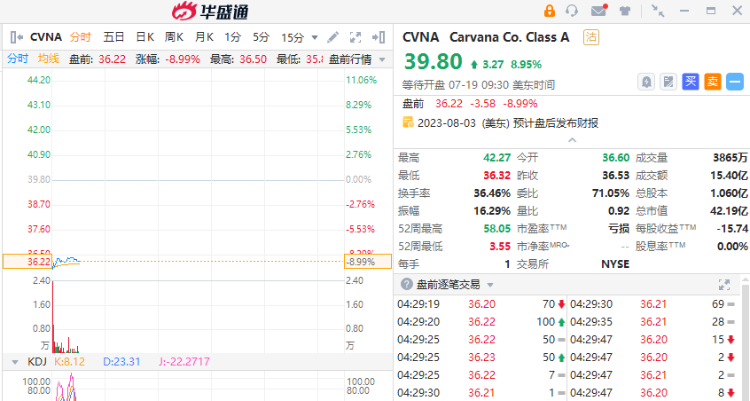Click the J:-22.2717 indicator value
750x401 pixels.
tap(184, 361)
